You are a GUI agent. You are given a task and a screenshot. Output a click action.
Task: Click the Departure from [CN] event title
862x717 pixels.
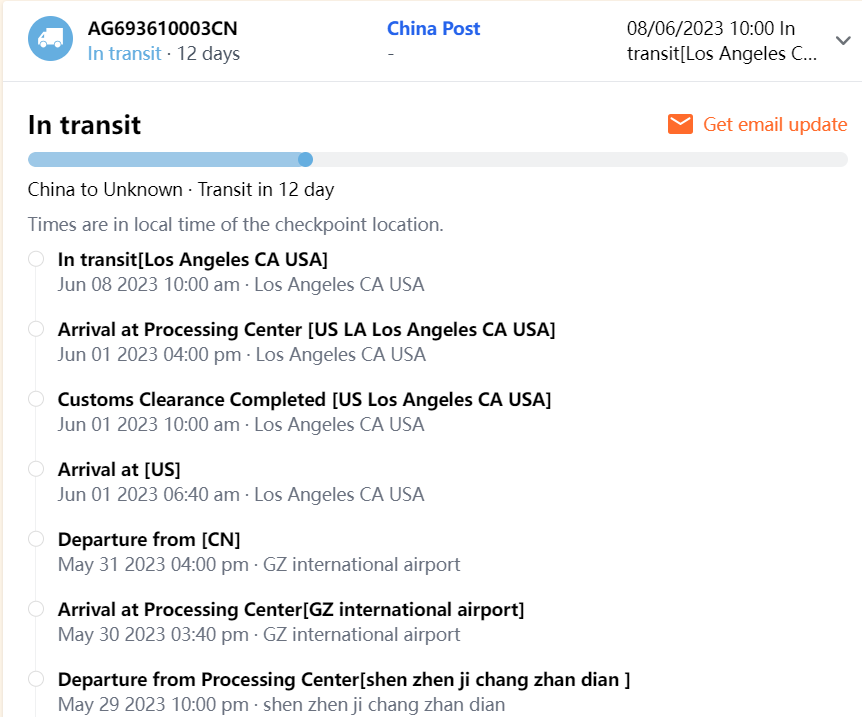click(149, 539)
